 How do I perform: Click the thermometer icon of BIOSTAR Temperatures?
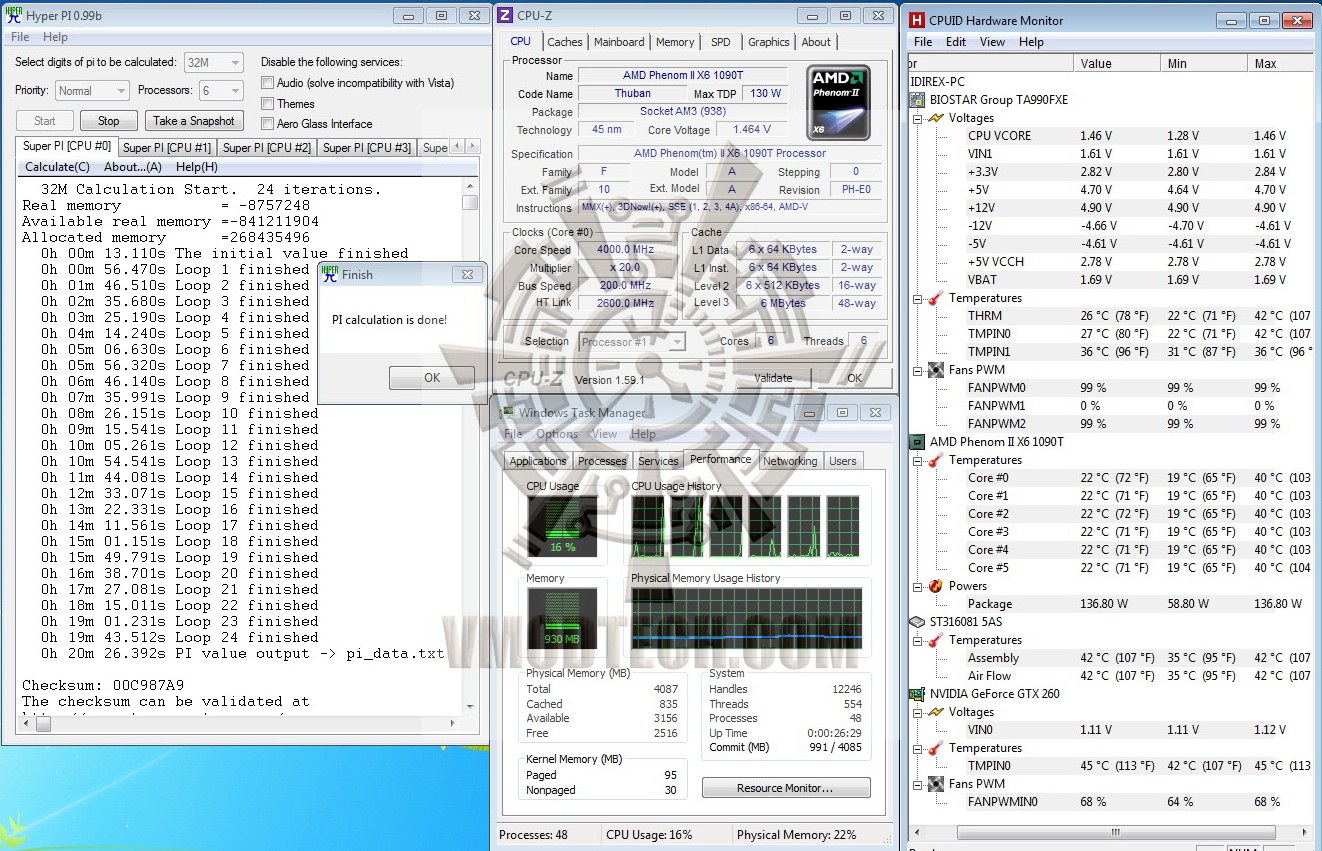pos(936,298)
